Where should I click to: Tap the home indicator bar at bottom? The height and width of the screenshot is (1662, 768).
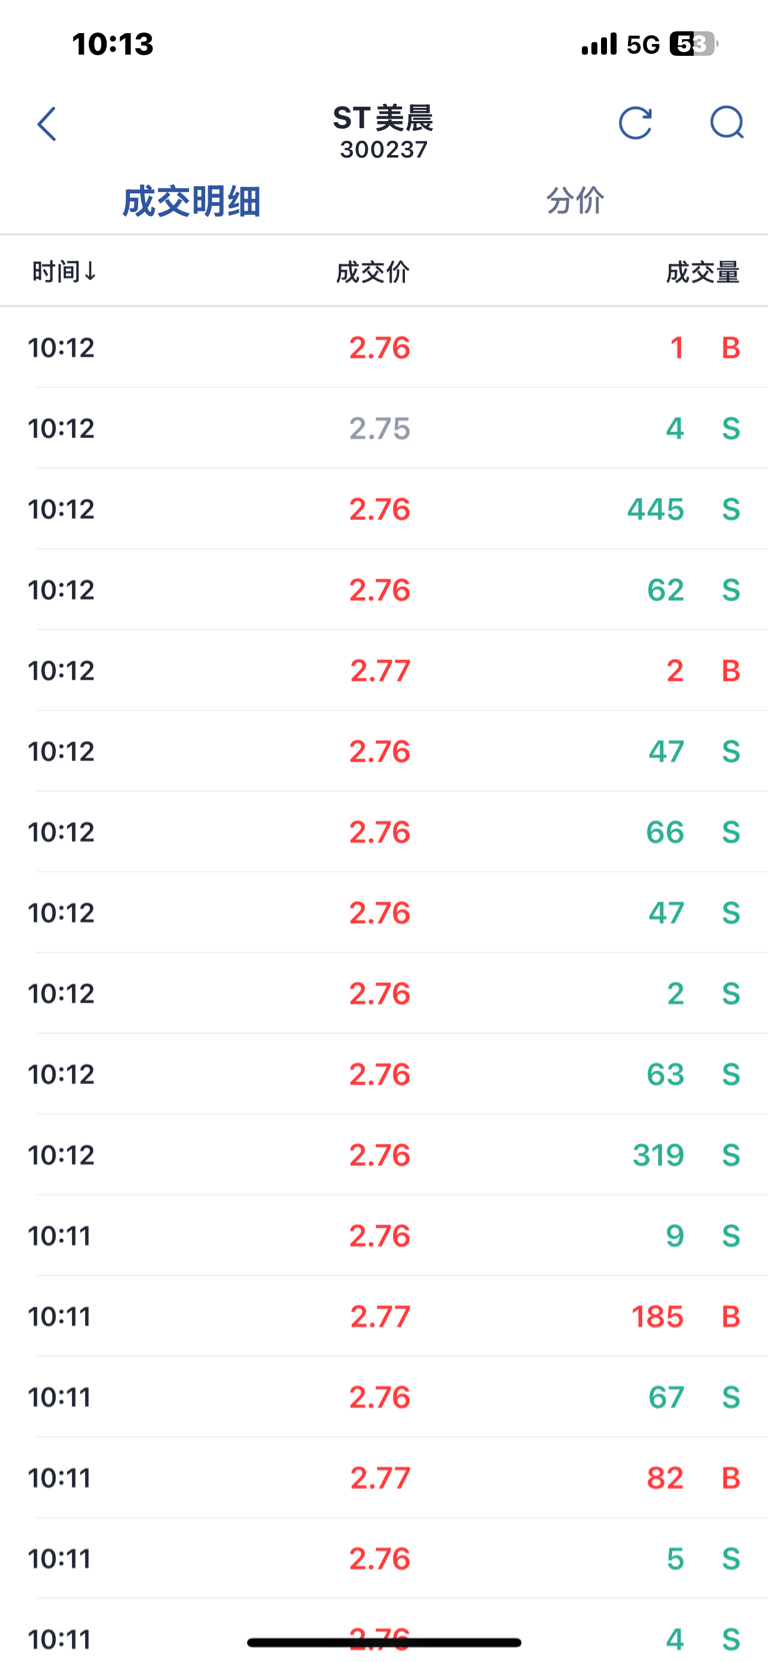384,1642
